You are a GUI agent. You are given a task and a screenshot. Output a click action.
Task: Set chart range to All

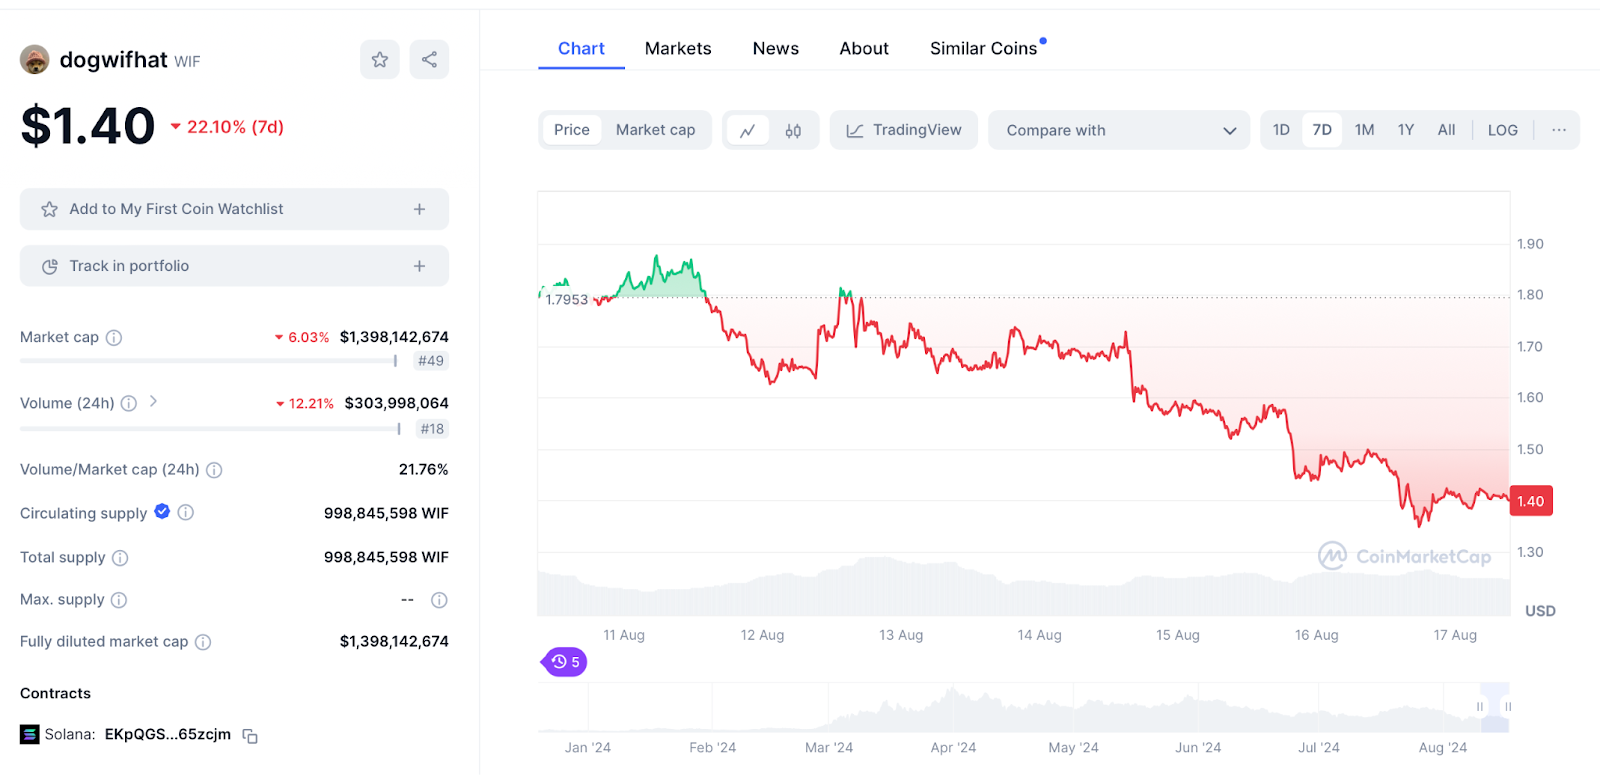(1446, 130)
